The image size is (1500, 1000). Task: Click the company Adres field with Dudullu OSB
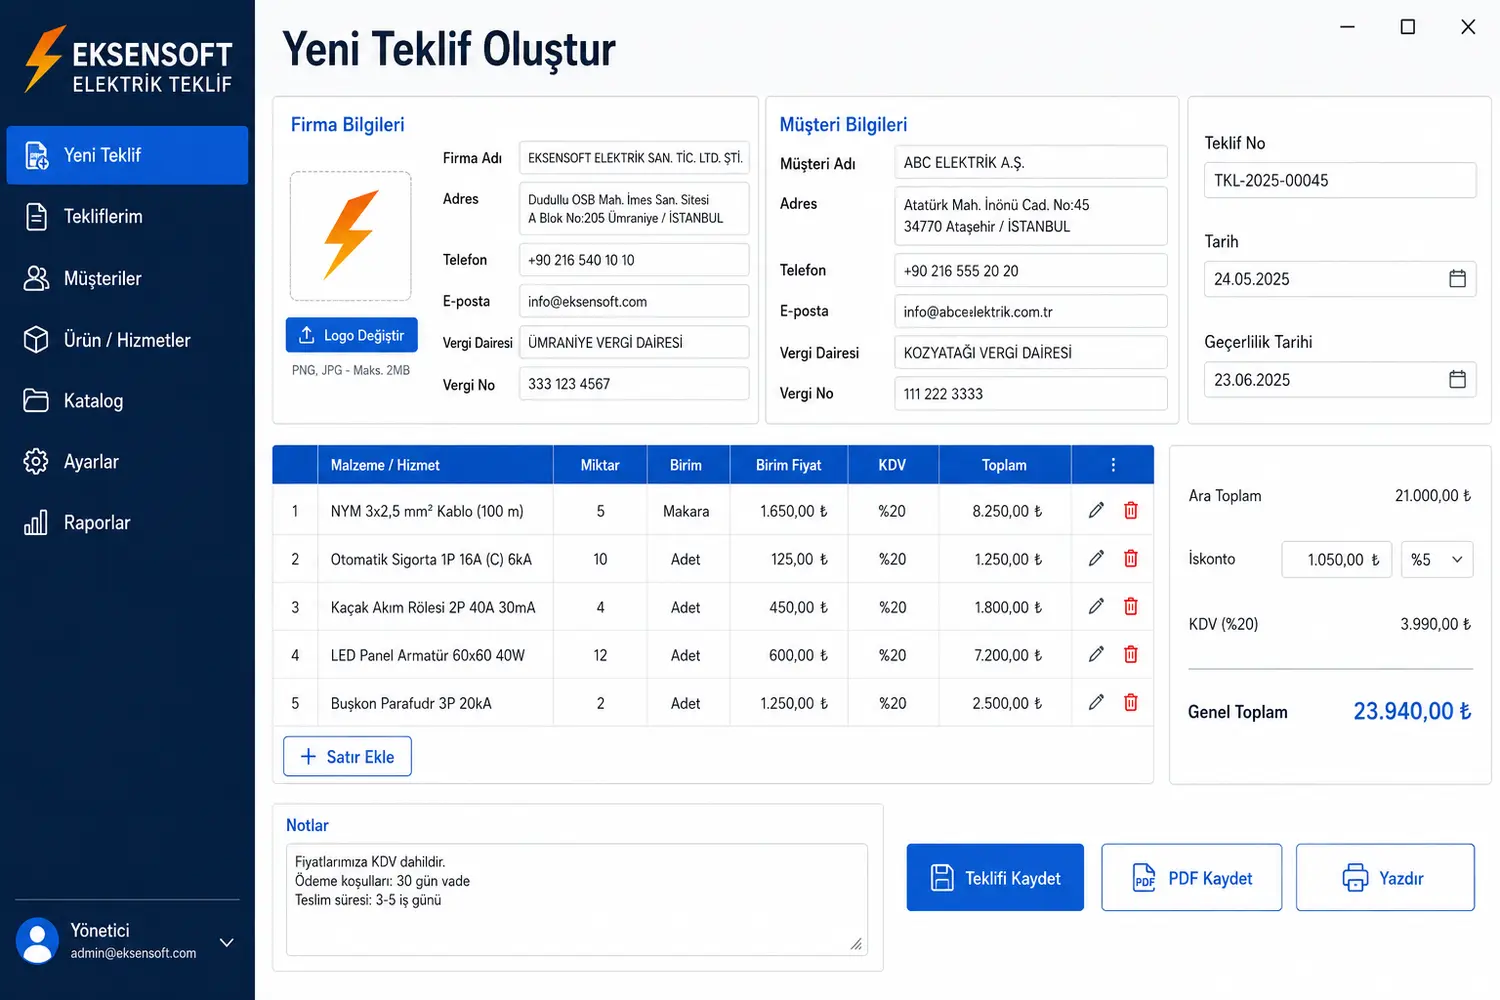[x=634, y=208]
